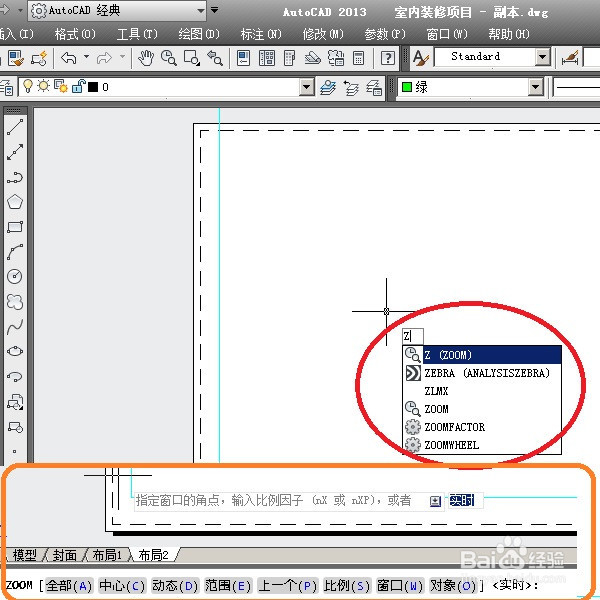The width and height of the screenshot is (600, 600).
Task: Select the Ellipse tool
Action: [15, 351]
